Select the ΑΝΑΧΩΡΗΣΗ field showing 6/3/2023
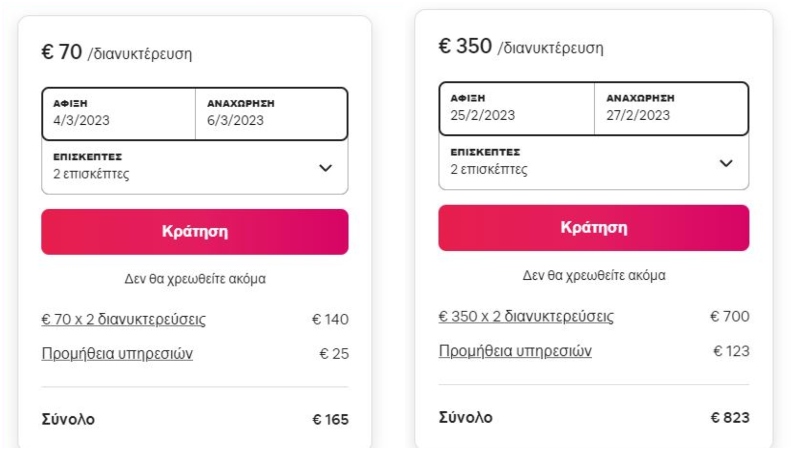The height and width of the screenshot is (450, 810). pos(270,112)
